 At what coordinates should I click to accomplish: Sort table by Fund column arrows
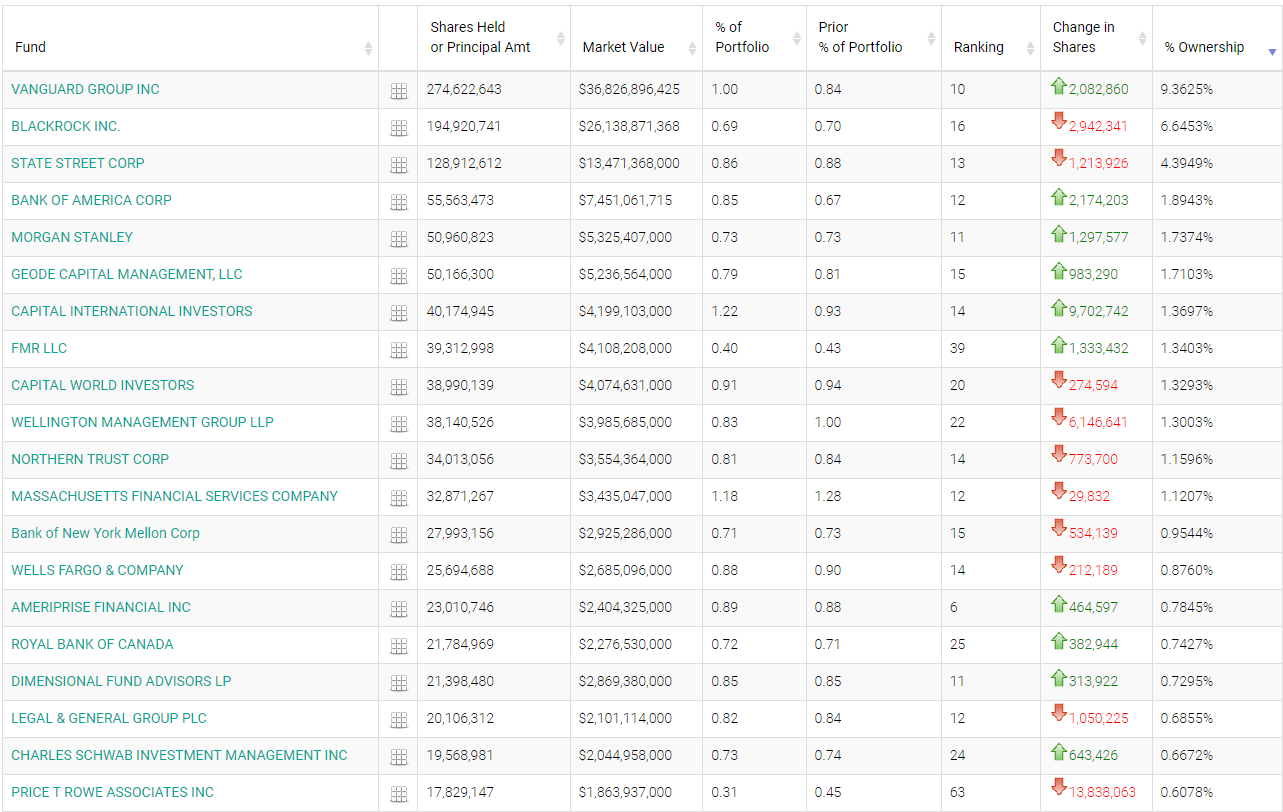point(368,48)
